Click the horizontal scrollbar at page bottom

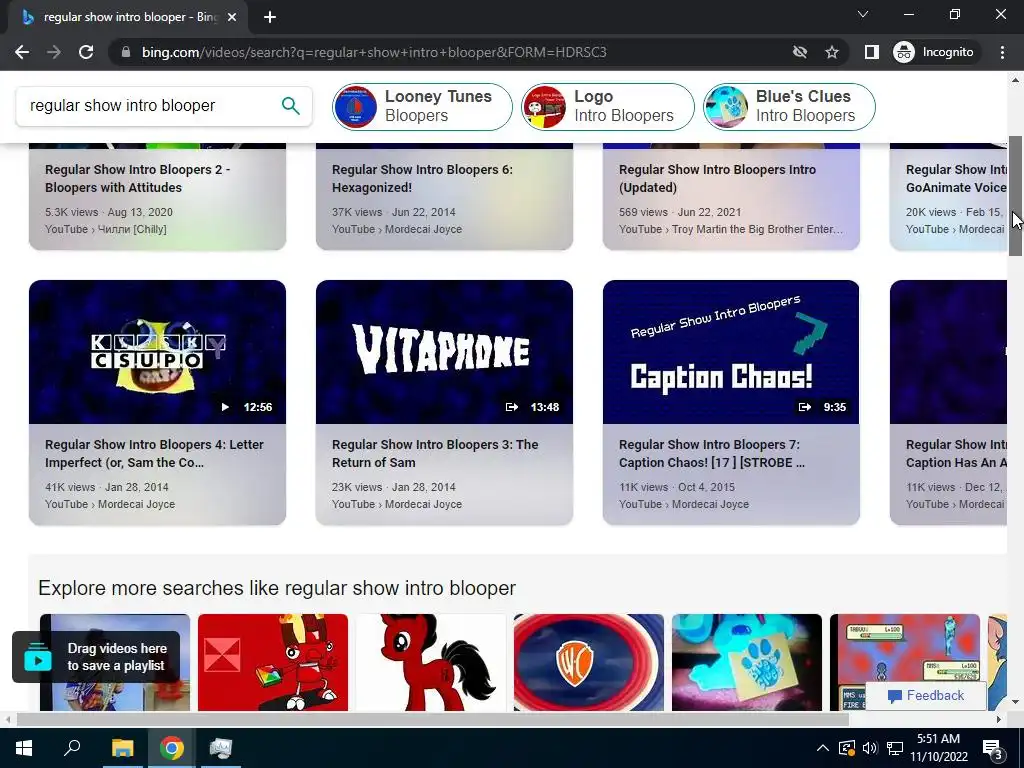pyautogui.click(x=432, y=719)
